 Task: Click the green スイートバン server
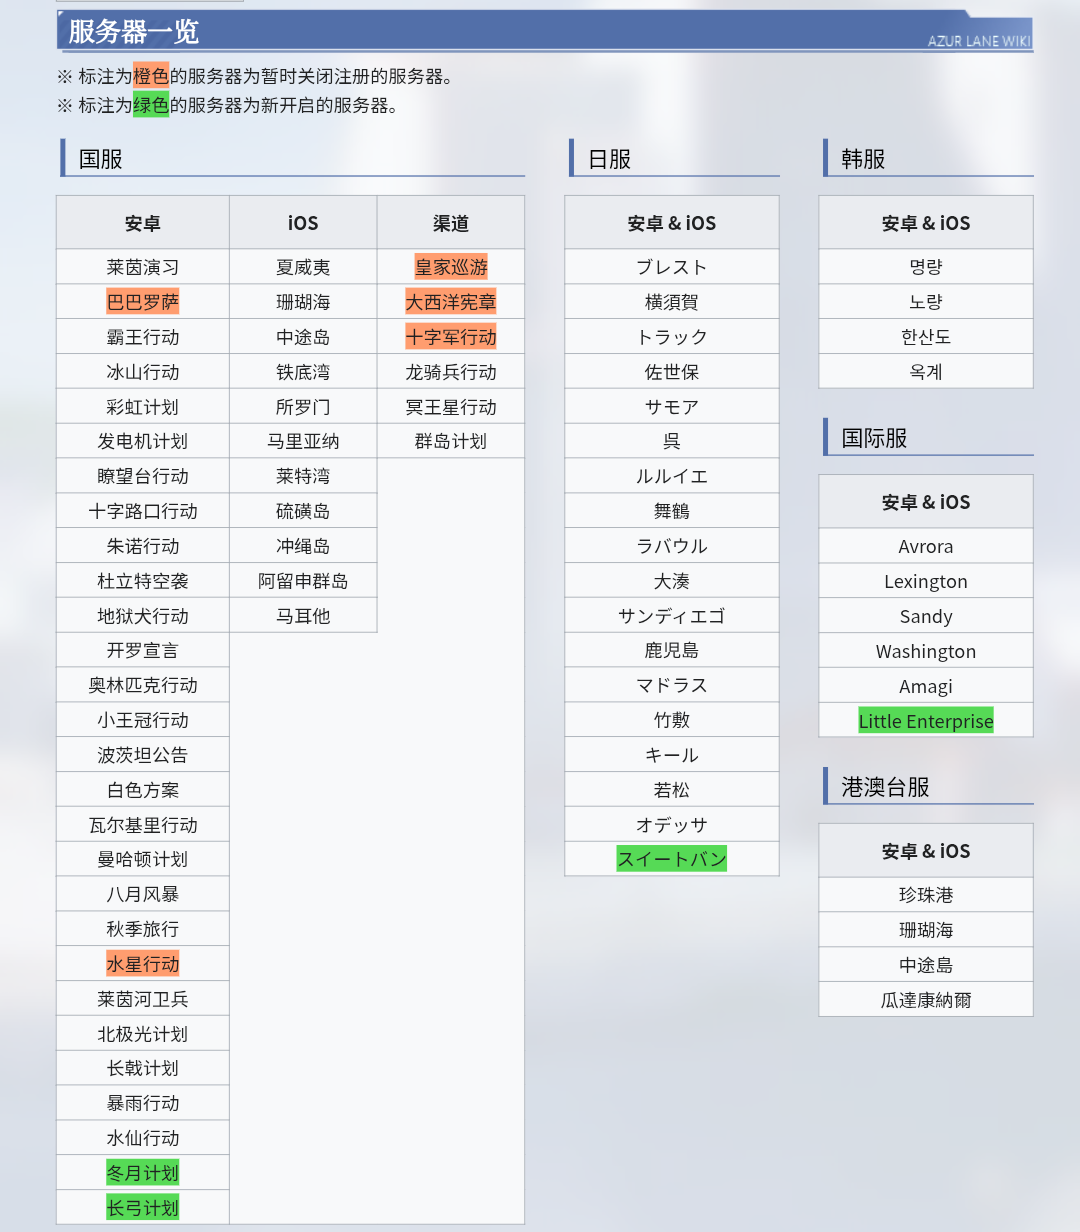(672, 859)
